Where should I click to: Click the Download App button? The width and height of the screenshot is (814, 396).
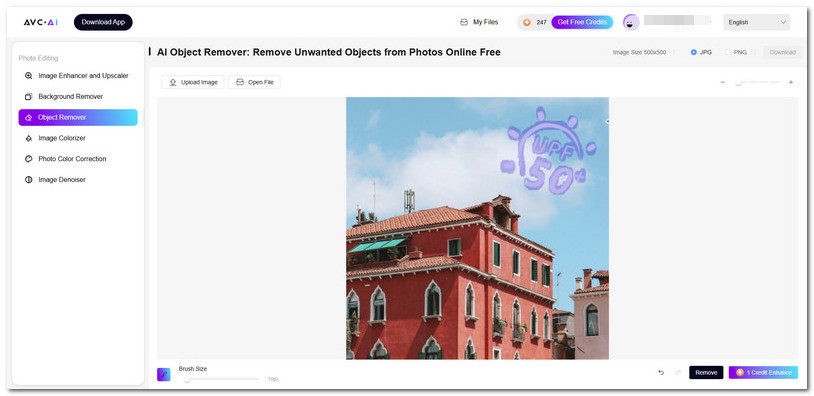[103, 22]
